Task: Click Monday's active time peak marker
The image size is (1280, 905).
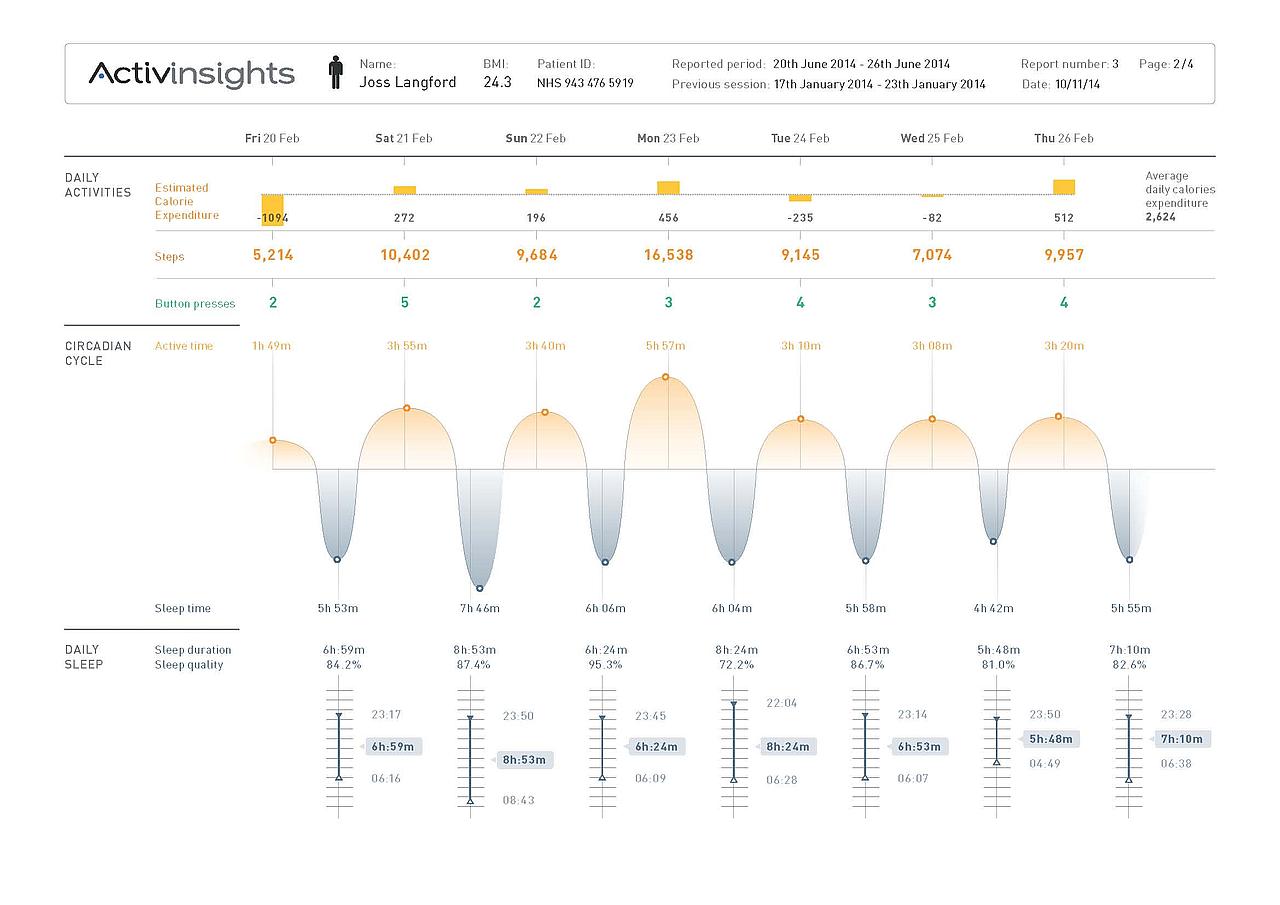Action: [666, 377]
